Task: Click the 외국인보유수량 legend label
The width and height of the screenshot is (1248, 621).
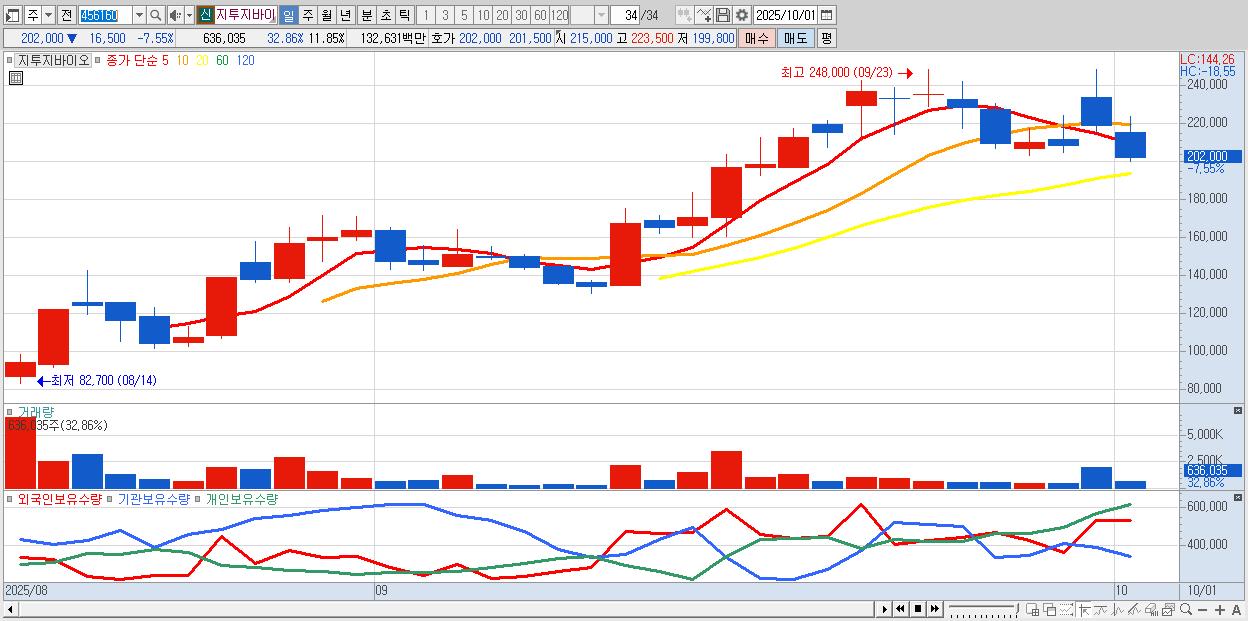Action: (60, 498)
